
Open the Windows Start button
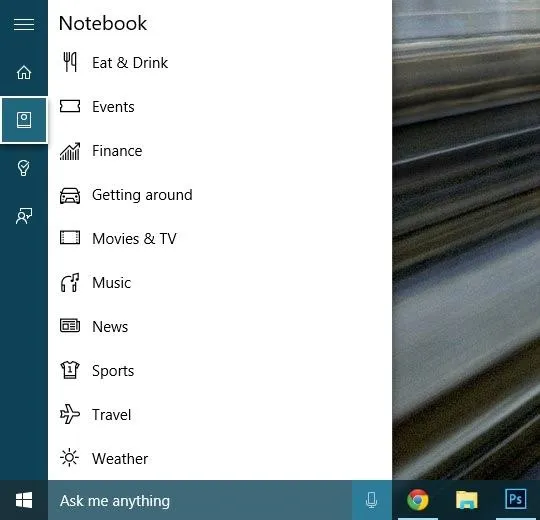point(24,500)
